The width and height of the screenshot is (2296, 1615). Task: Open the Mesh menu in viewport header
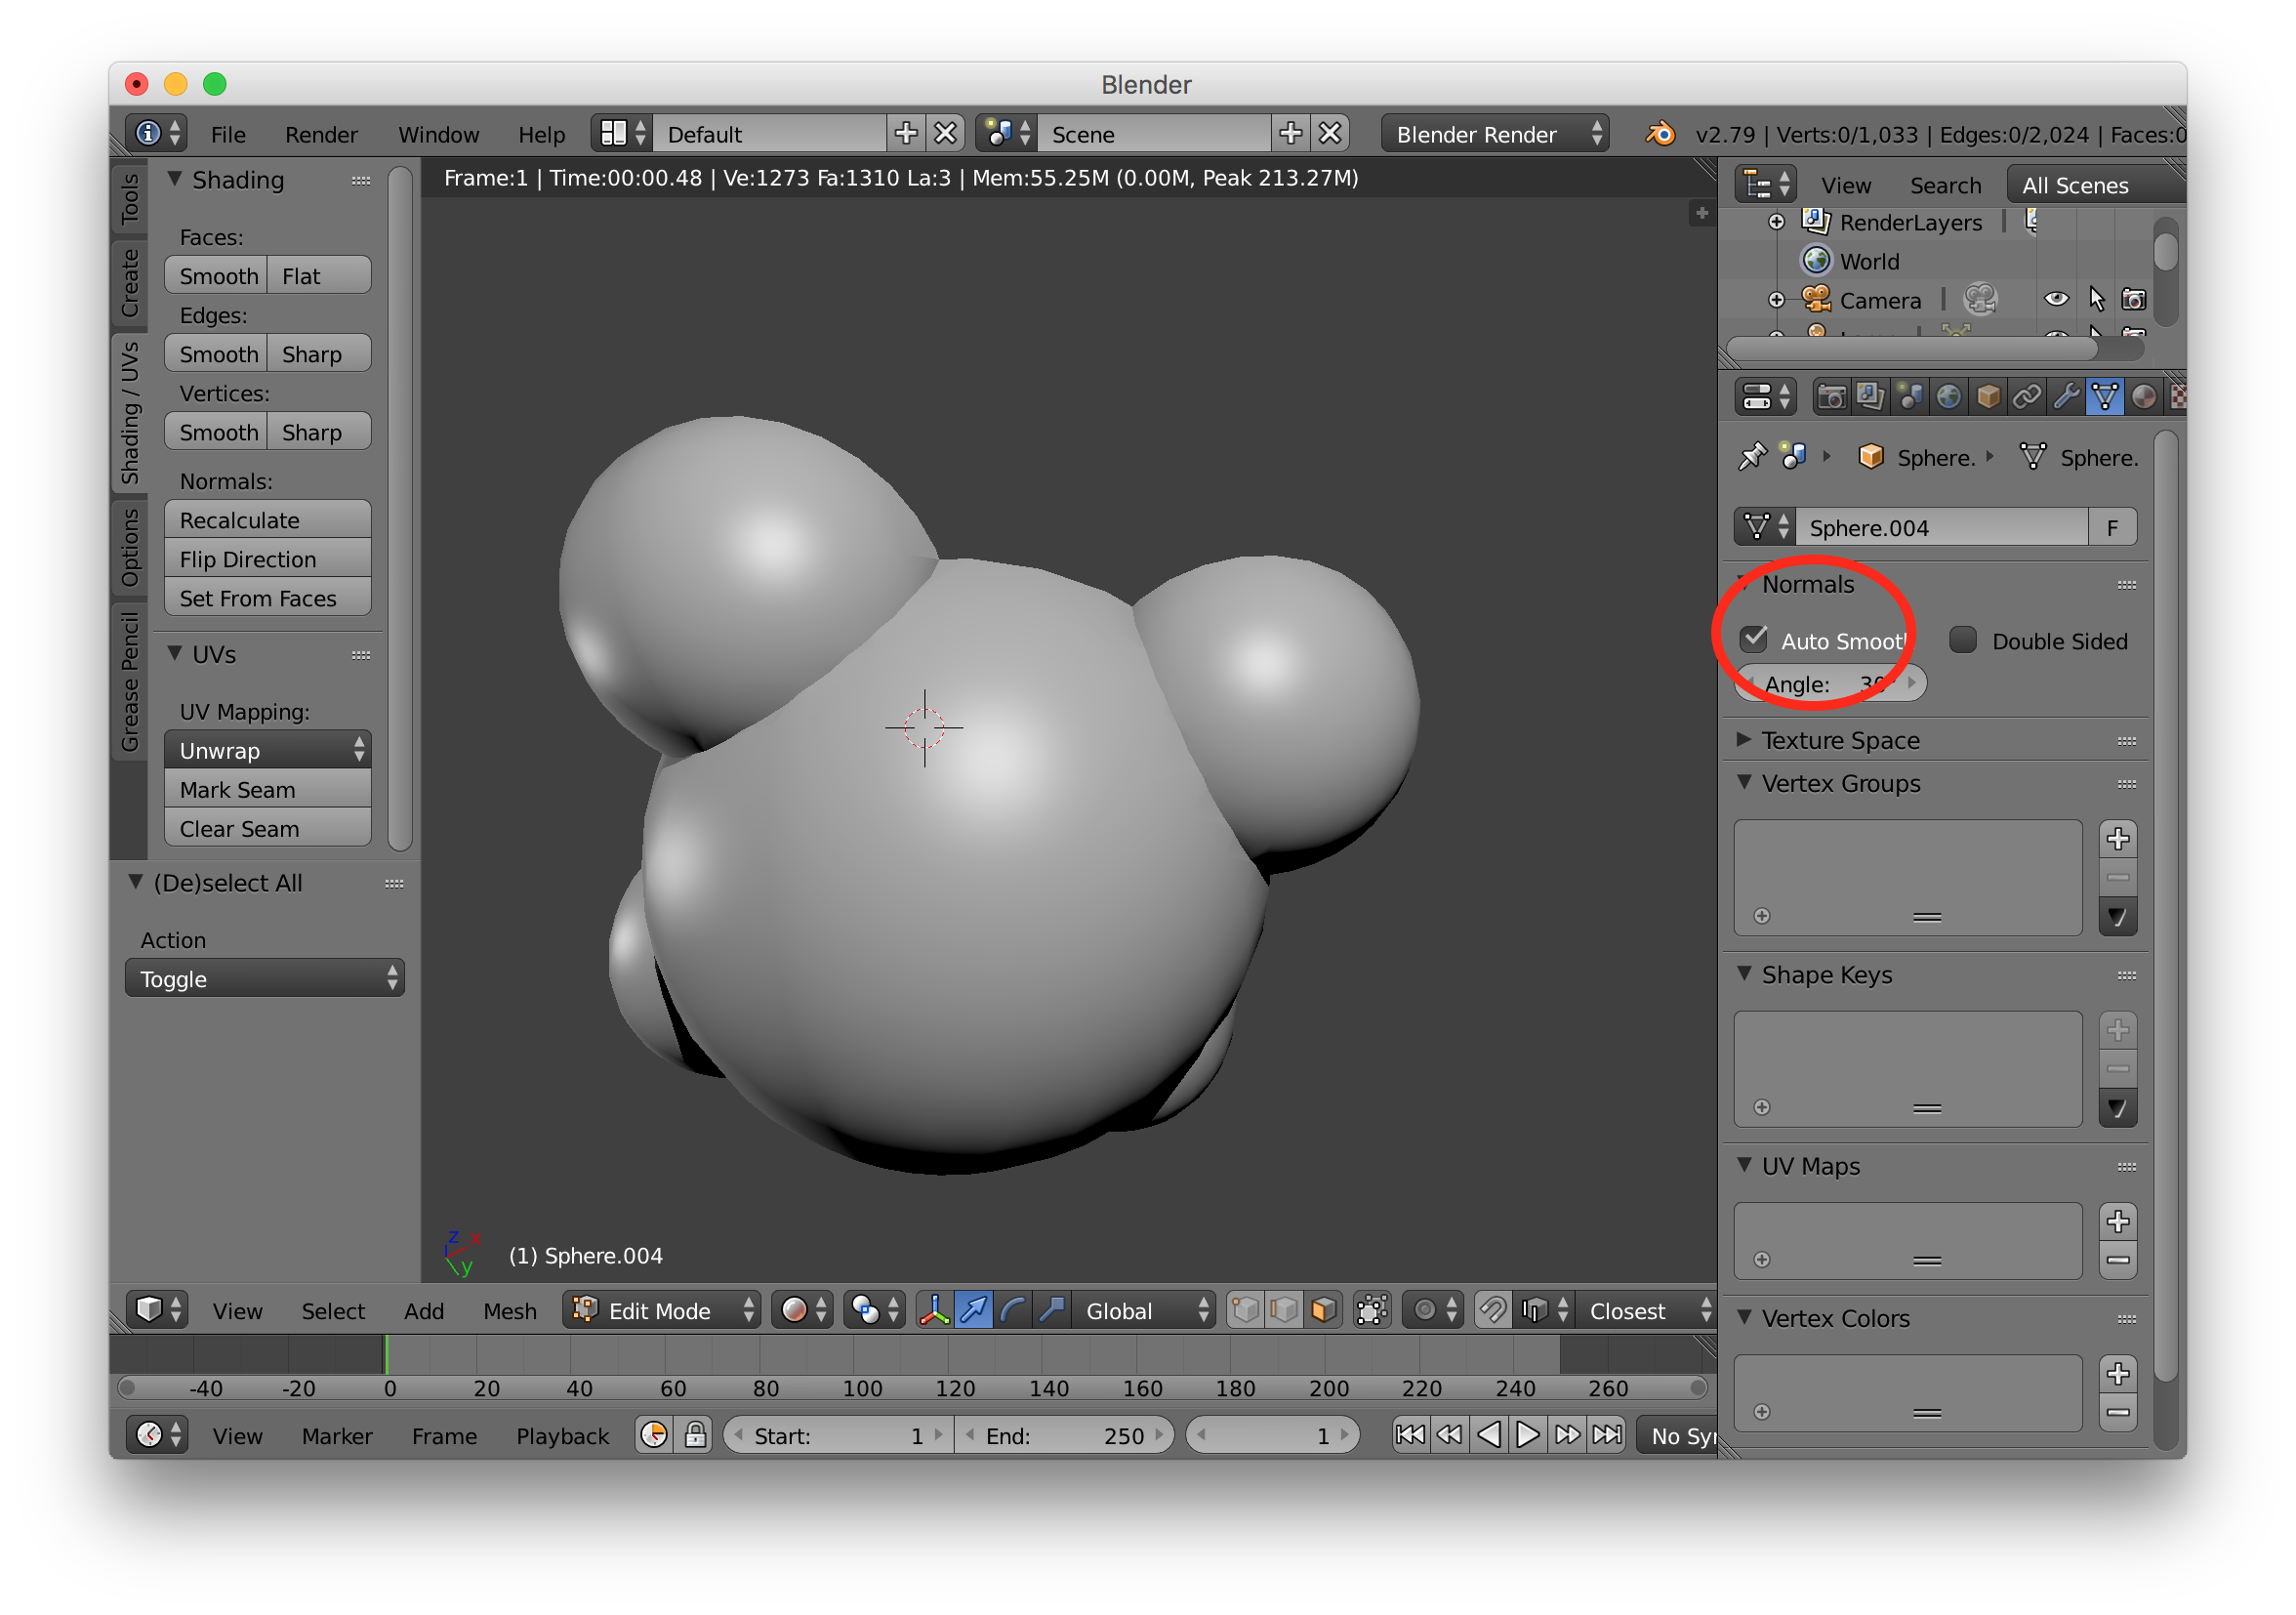click(510, 1311)
